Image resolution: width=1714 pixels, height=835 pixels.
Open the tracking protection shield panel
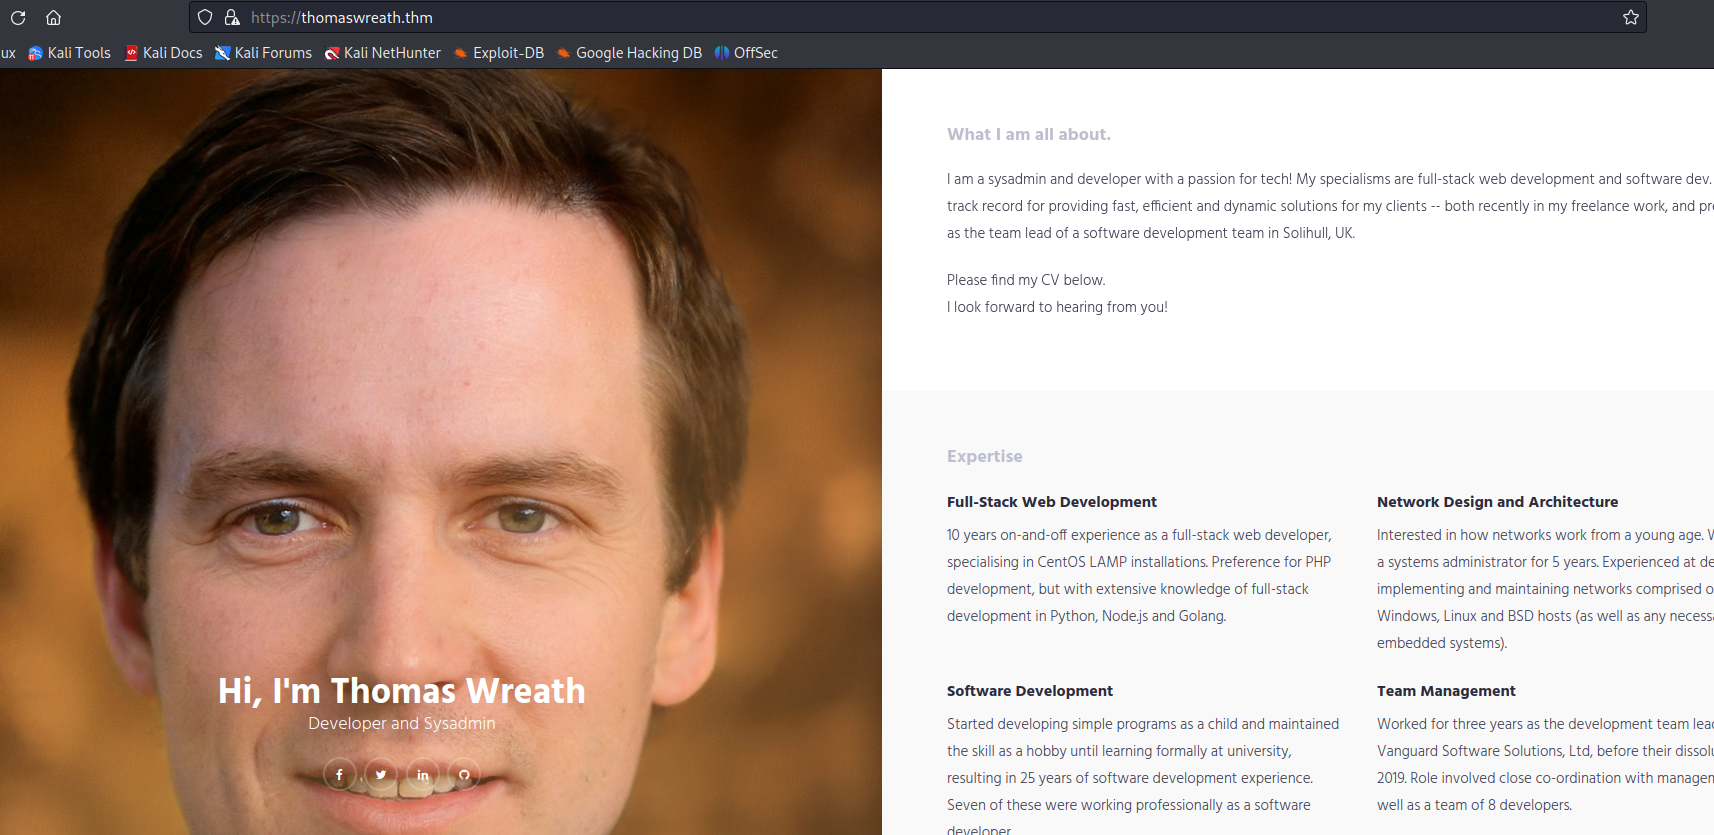[205, 17]
